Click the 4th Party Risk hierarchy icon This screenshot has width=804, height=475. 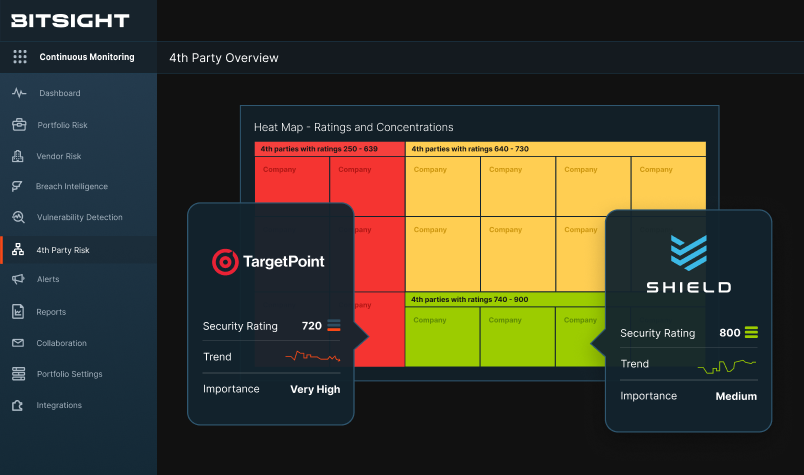click(x=18, y=250)
